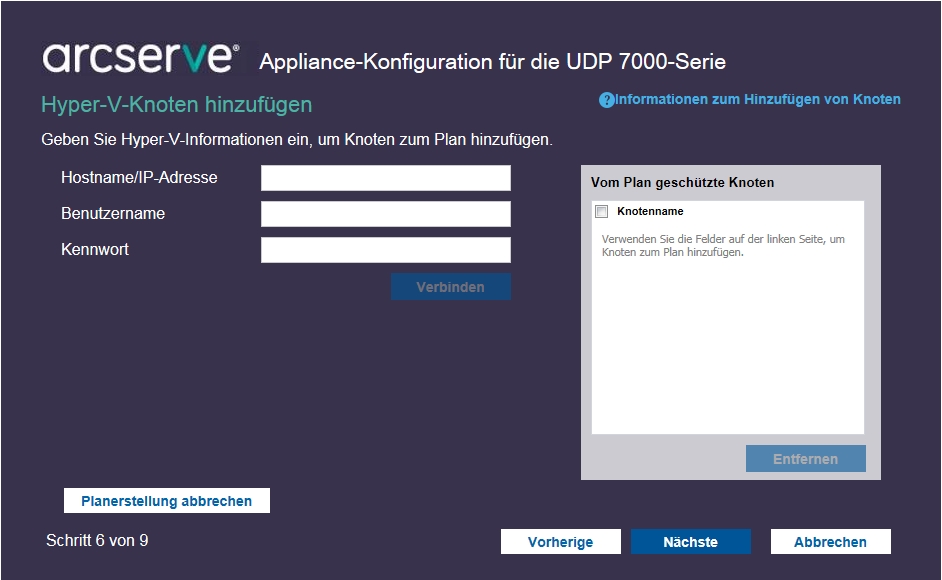Viewport: 942px width, 580px height.
Task: Go back with the Vorherige button
Action: (x=561, y=542)
